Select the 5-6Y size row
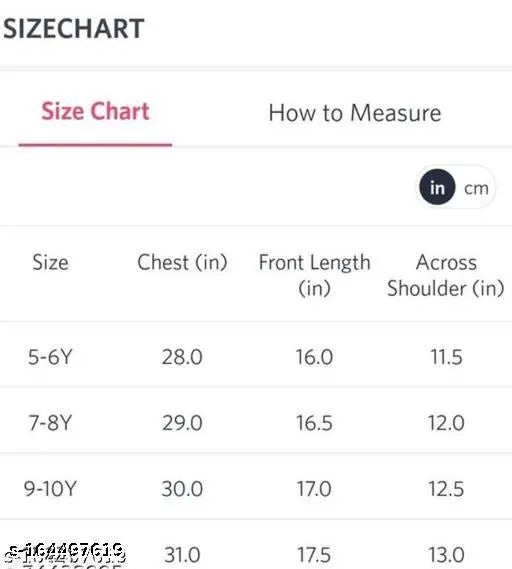This screenshot has width=512, height=569. pos(256,356)
